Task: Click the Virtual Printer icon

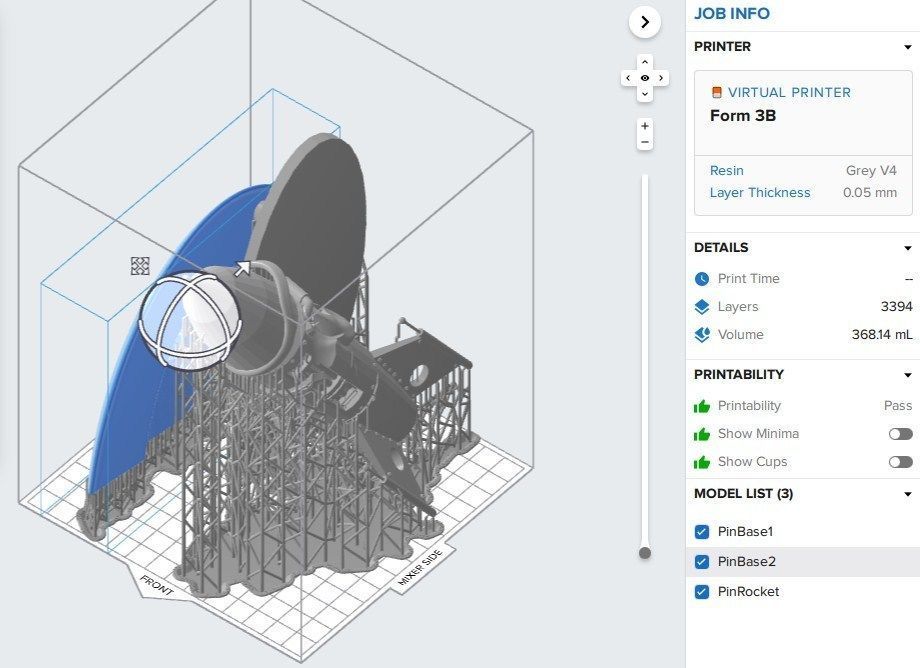Action: coord(716,92)
